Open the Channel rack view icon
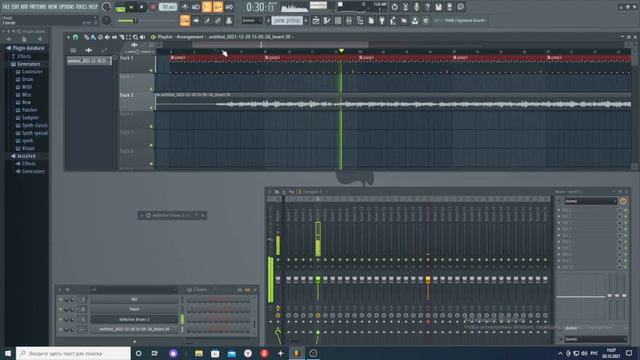 point(338,20)
